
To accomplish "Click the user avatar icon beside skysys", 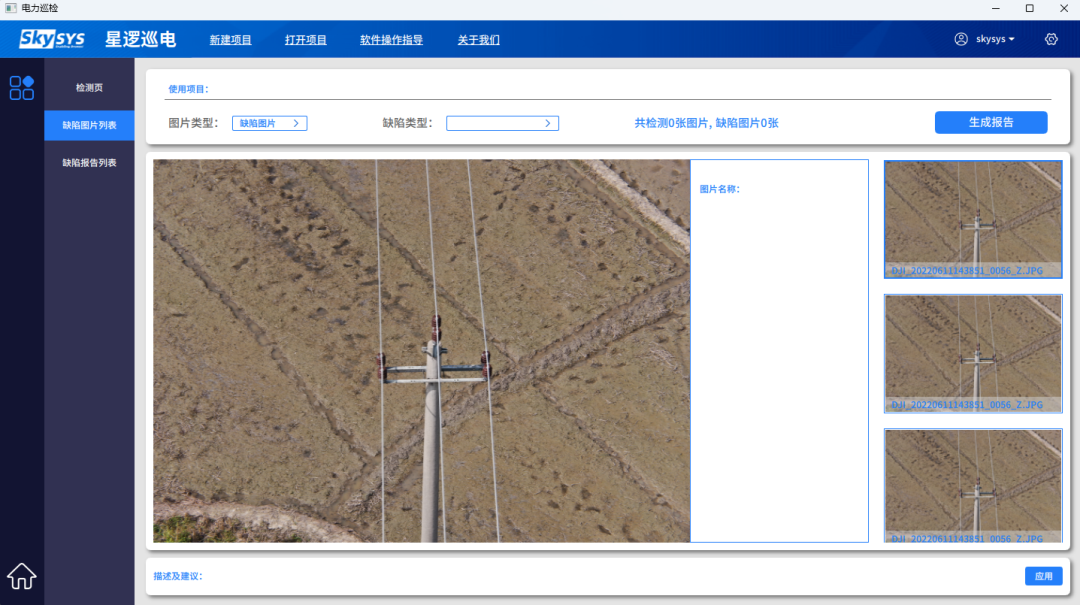I will point(961,39).
